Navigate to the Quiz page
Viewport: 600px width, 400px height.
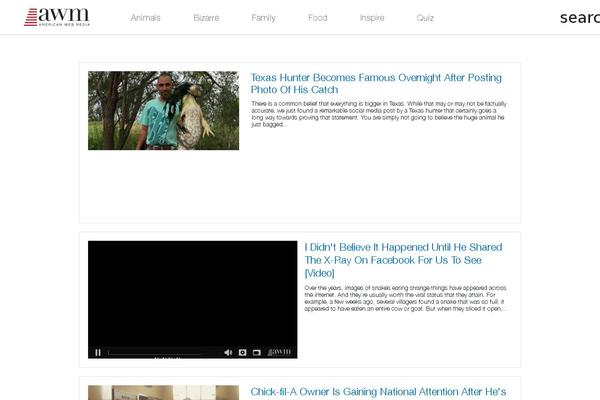click(425, 18)
